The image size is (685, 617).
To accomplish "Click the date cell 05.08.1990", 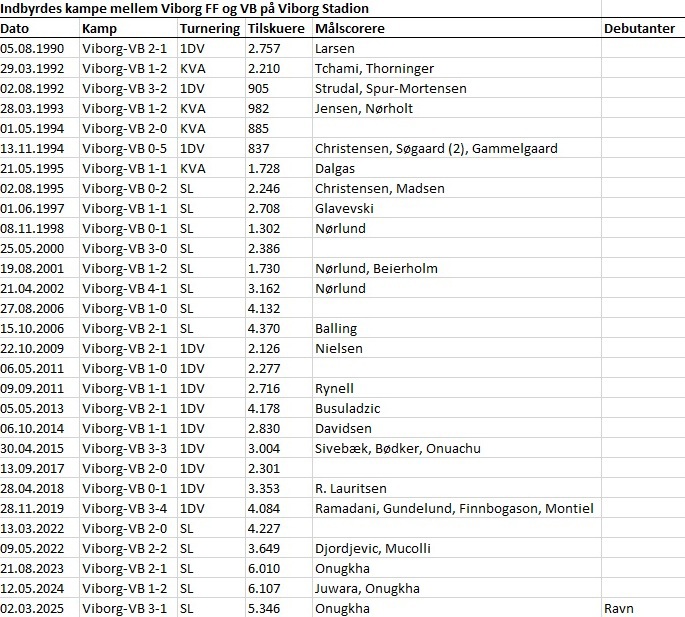I will [32, 49].
